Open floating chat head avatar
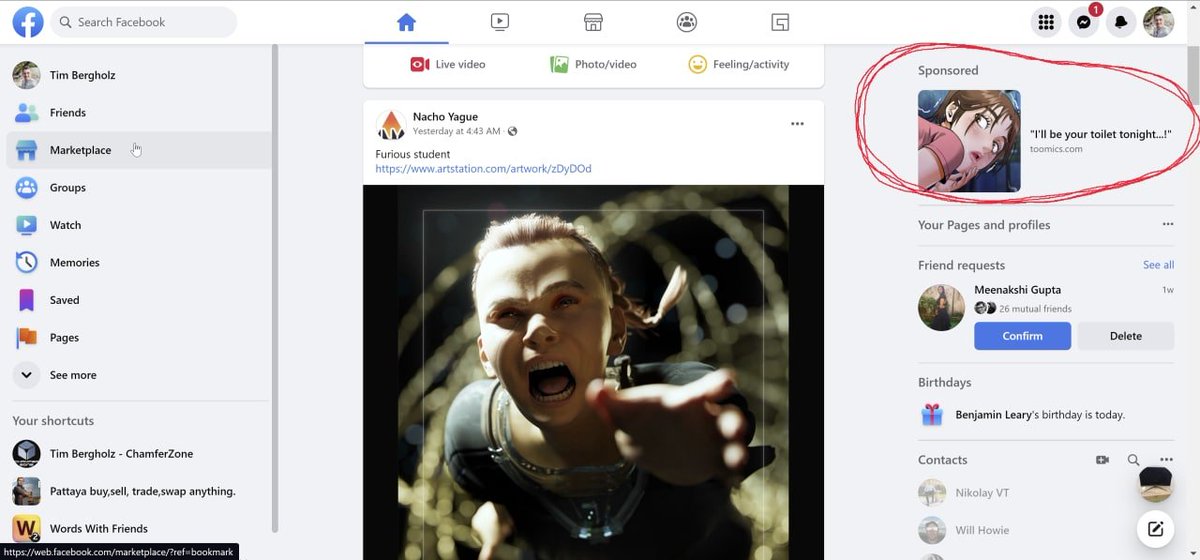1200x560 pixels. click(1155, 484)
